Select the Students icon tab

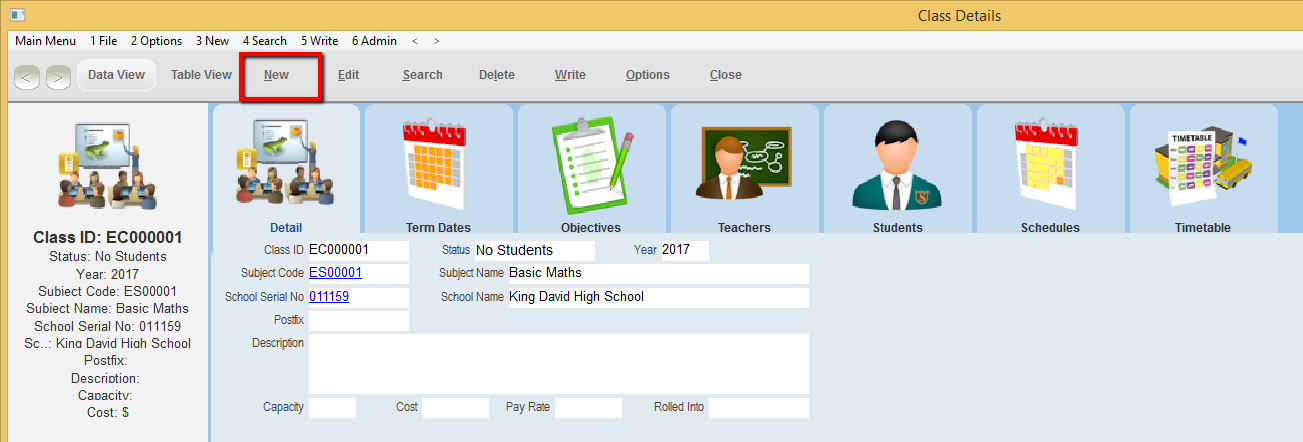click(x=897, y=165)
